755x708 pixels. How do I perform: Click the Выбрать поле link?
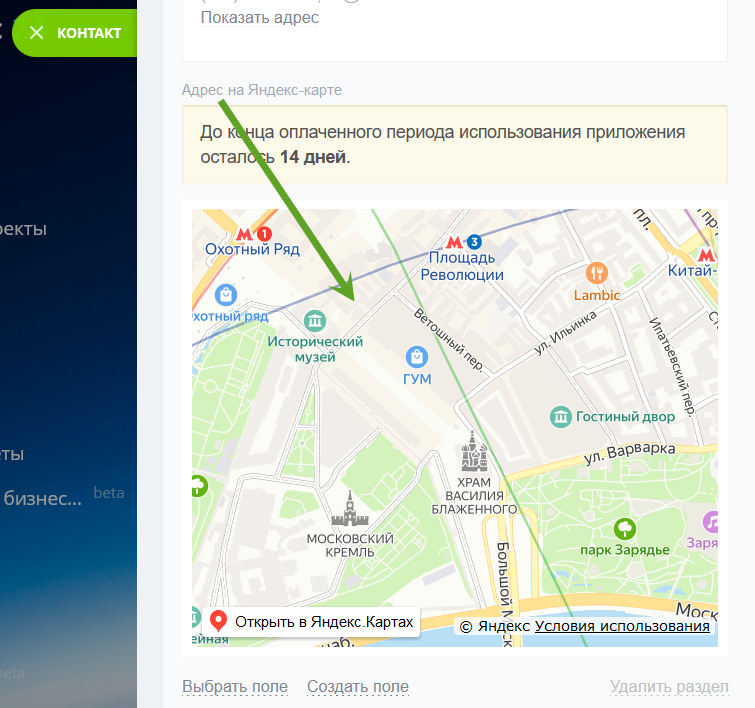tap(235, 686)
